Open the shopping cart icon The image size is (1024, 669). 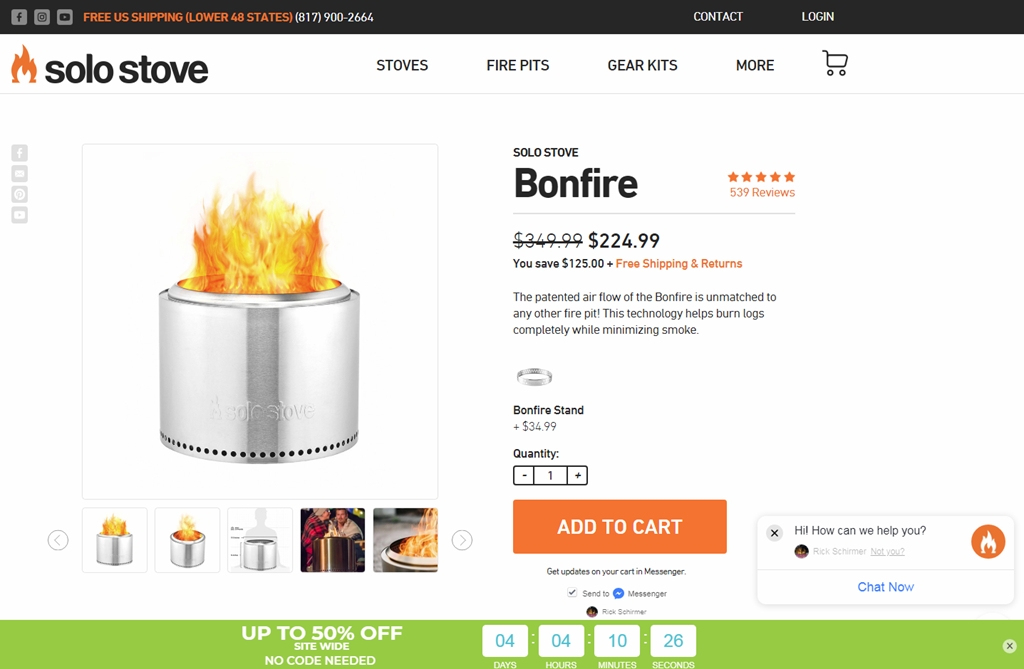(x=835, y=64)
